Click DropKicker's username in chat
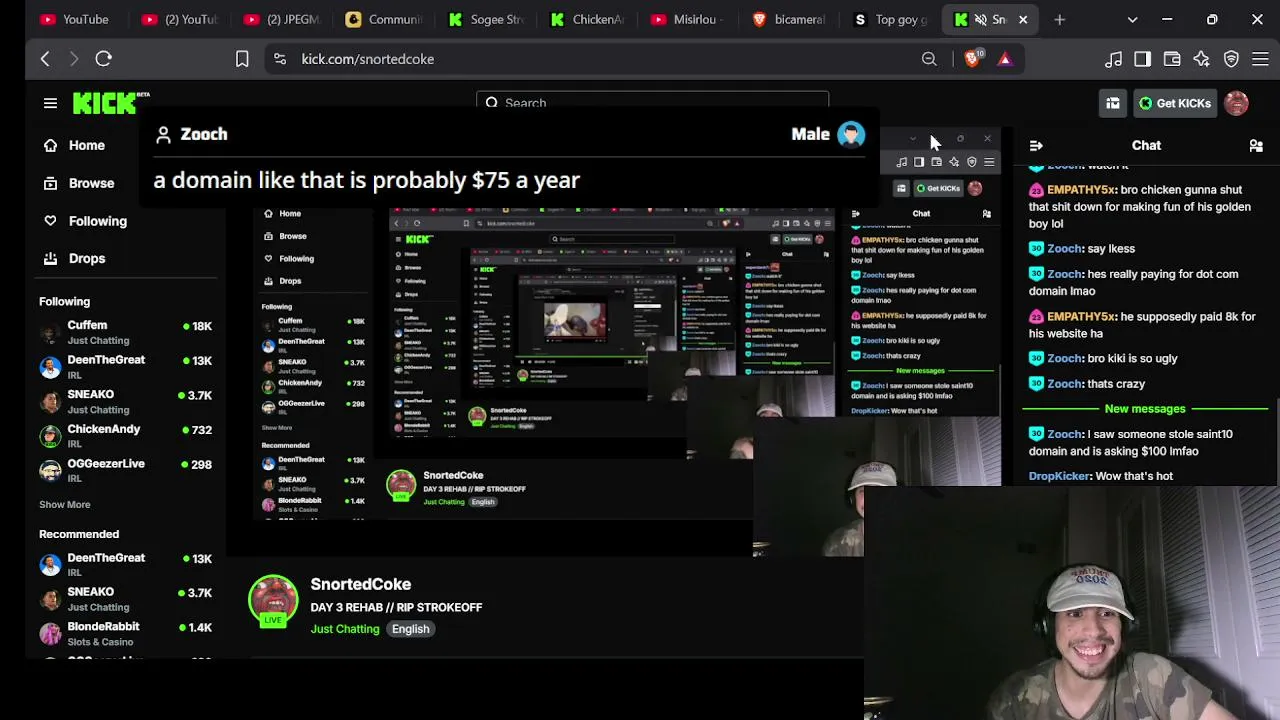1280x720 pixels. click(1059, 476)
